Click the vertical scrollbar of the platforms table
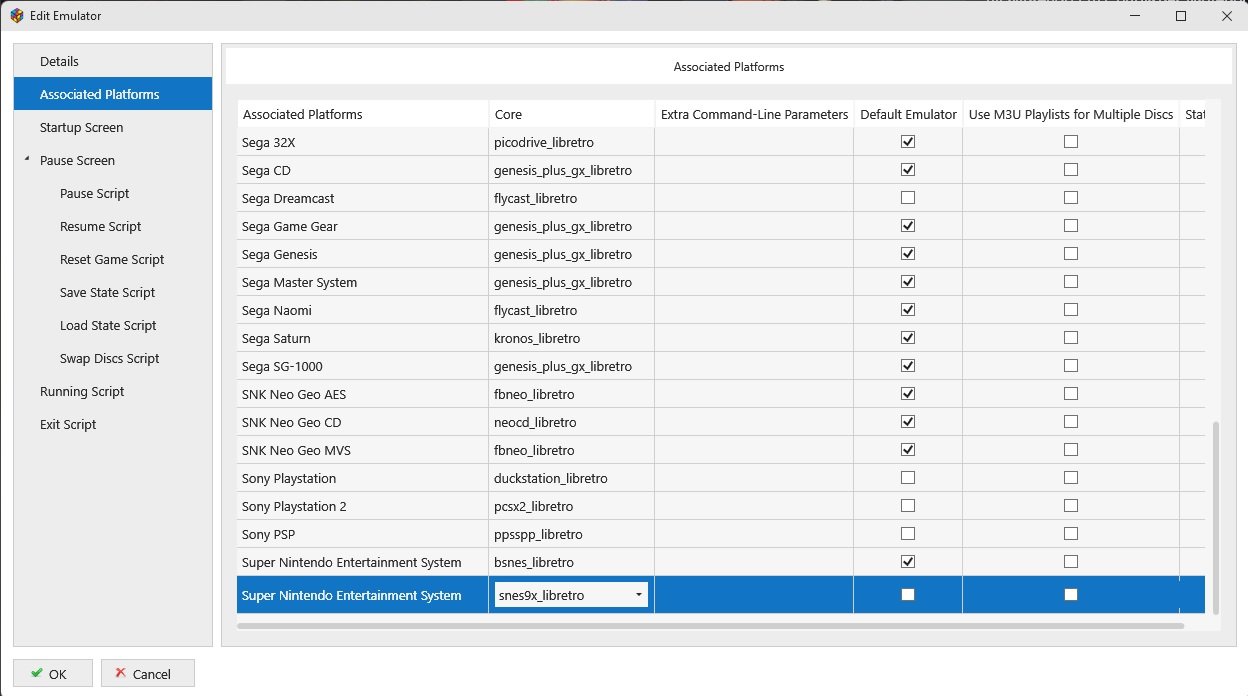 pos(1216,517)
